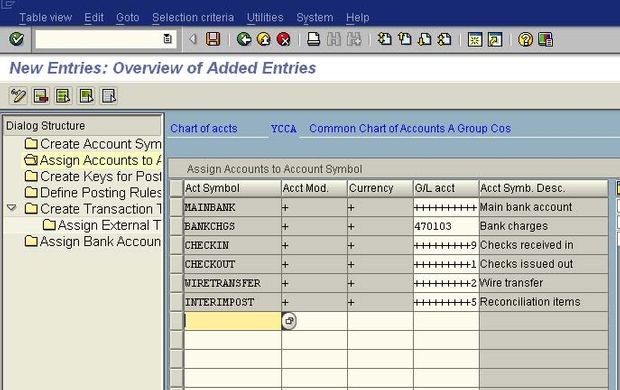Select Assign Bank Accounts folder
Viewport: 620px width, 390px height.
point(93,241)
